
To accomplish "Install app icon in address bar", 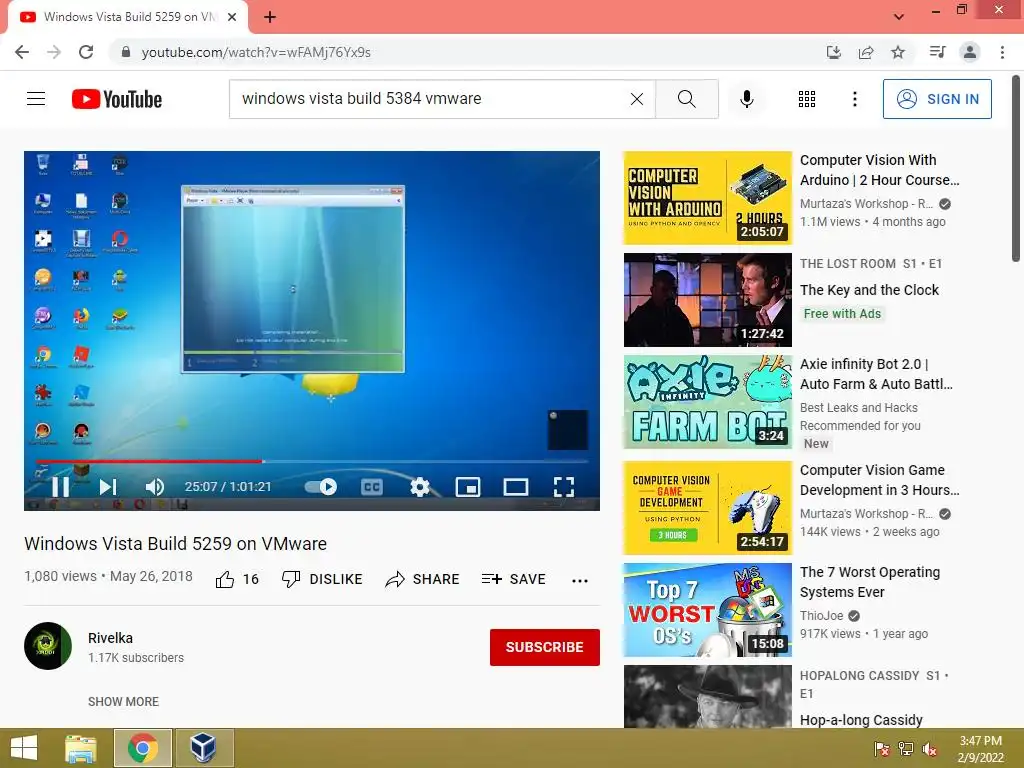I will [x=833, y=52].
